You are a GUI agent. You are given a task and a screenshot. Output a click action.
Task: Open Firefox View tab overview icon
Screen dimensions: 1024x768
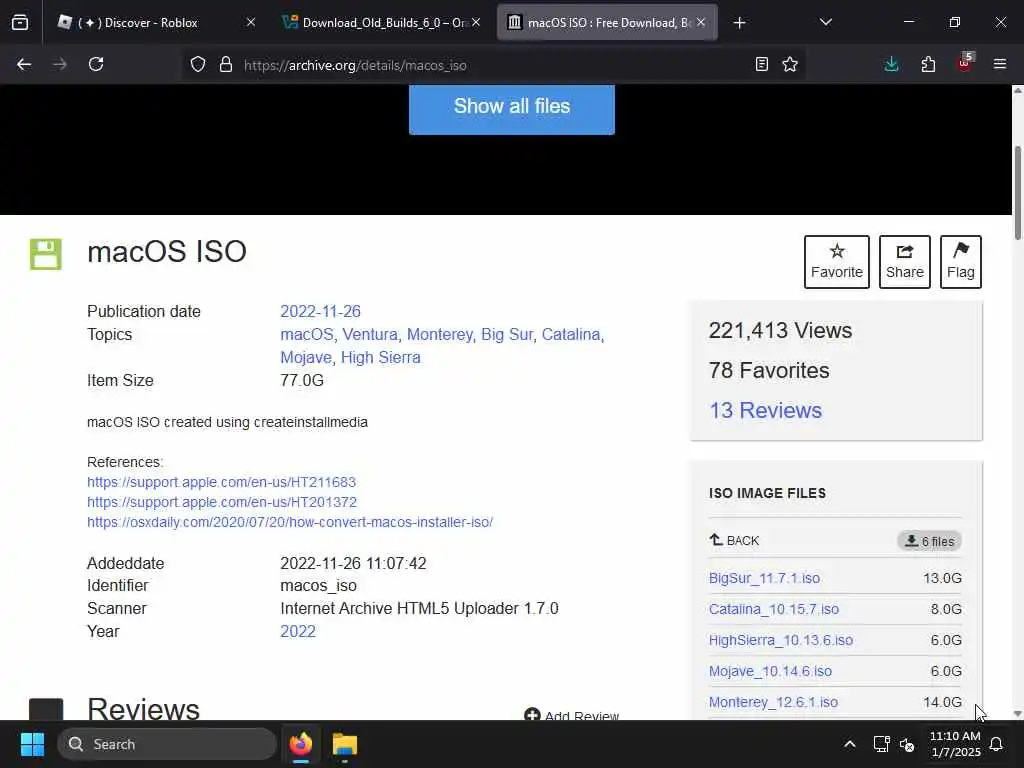[x=20, y=23]
